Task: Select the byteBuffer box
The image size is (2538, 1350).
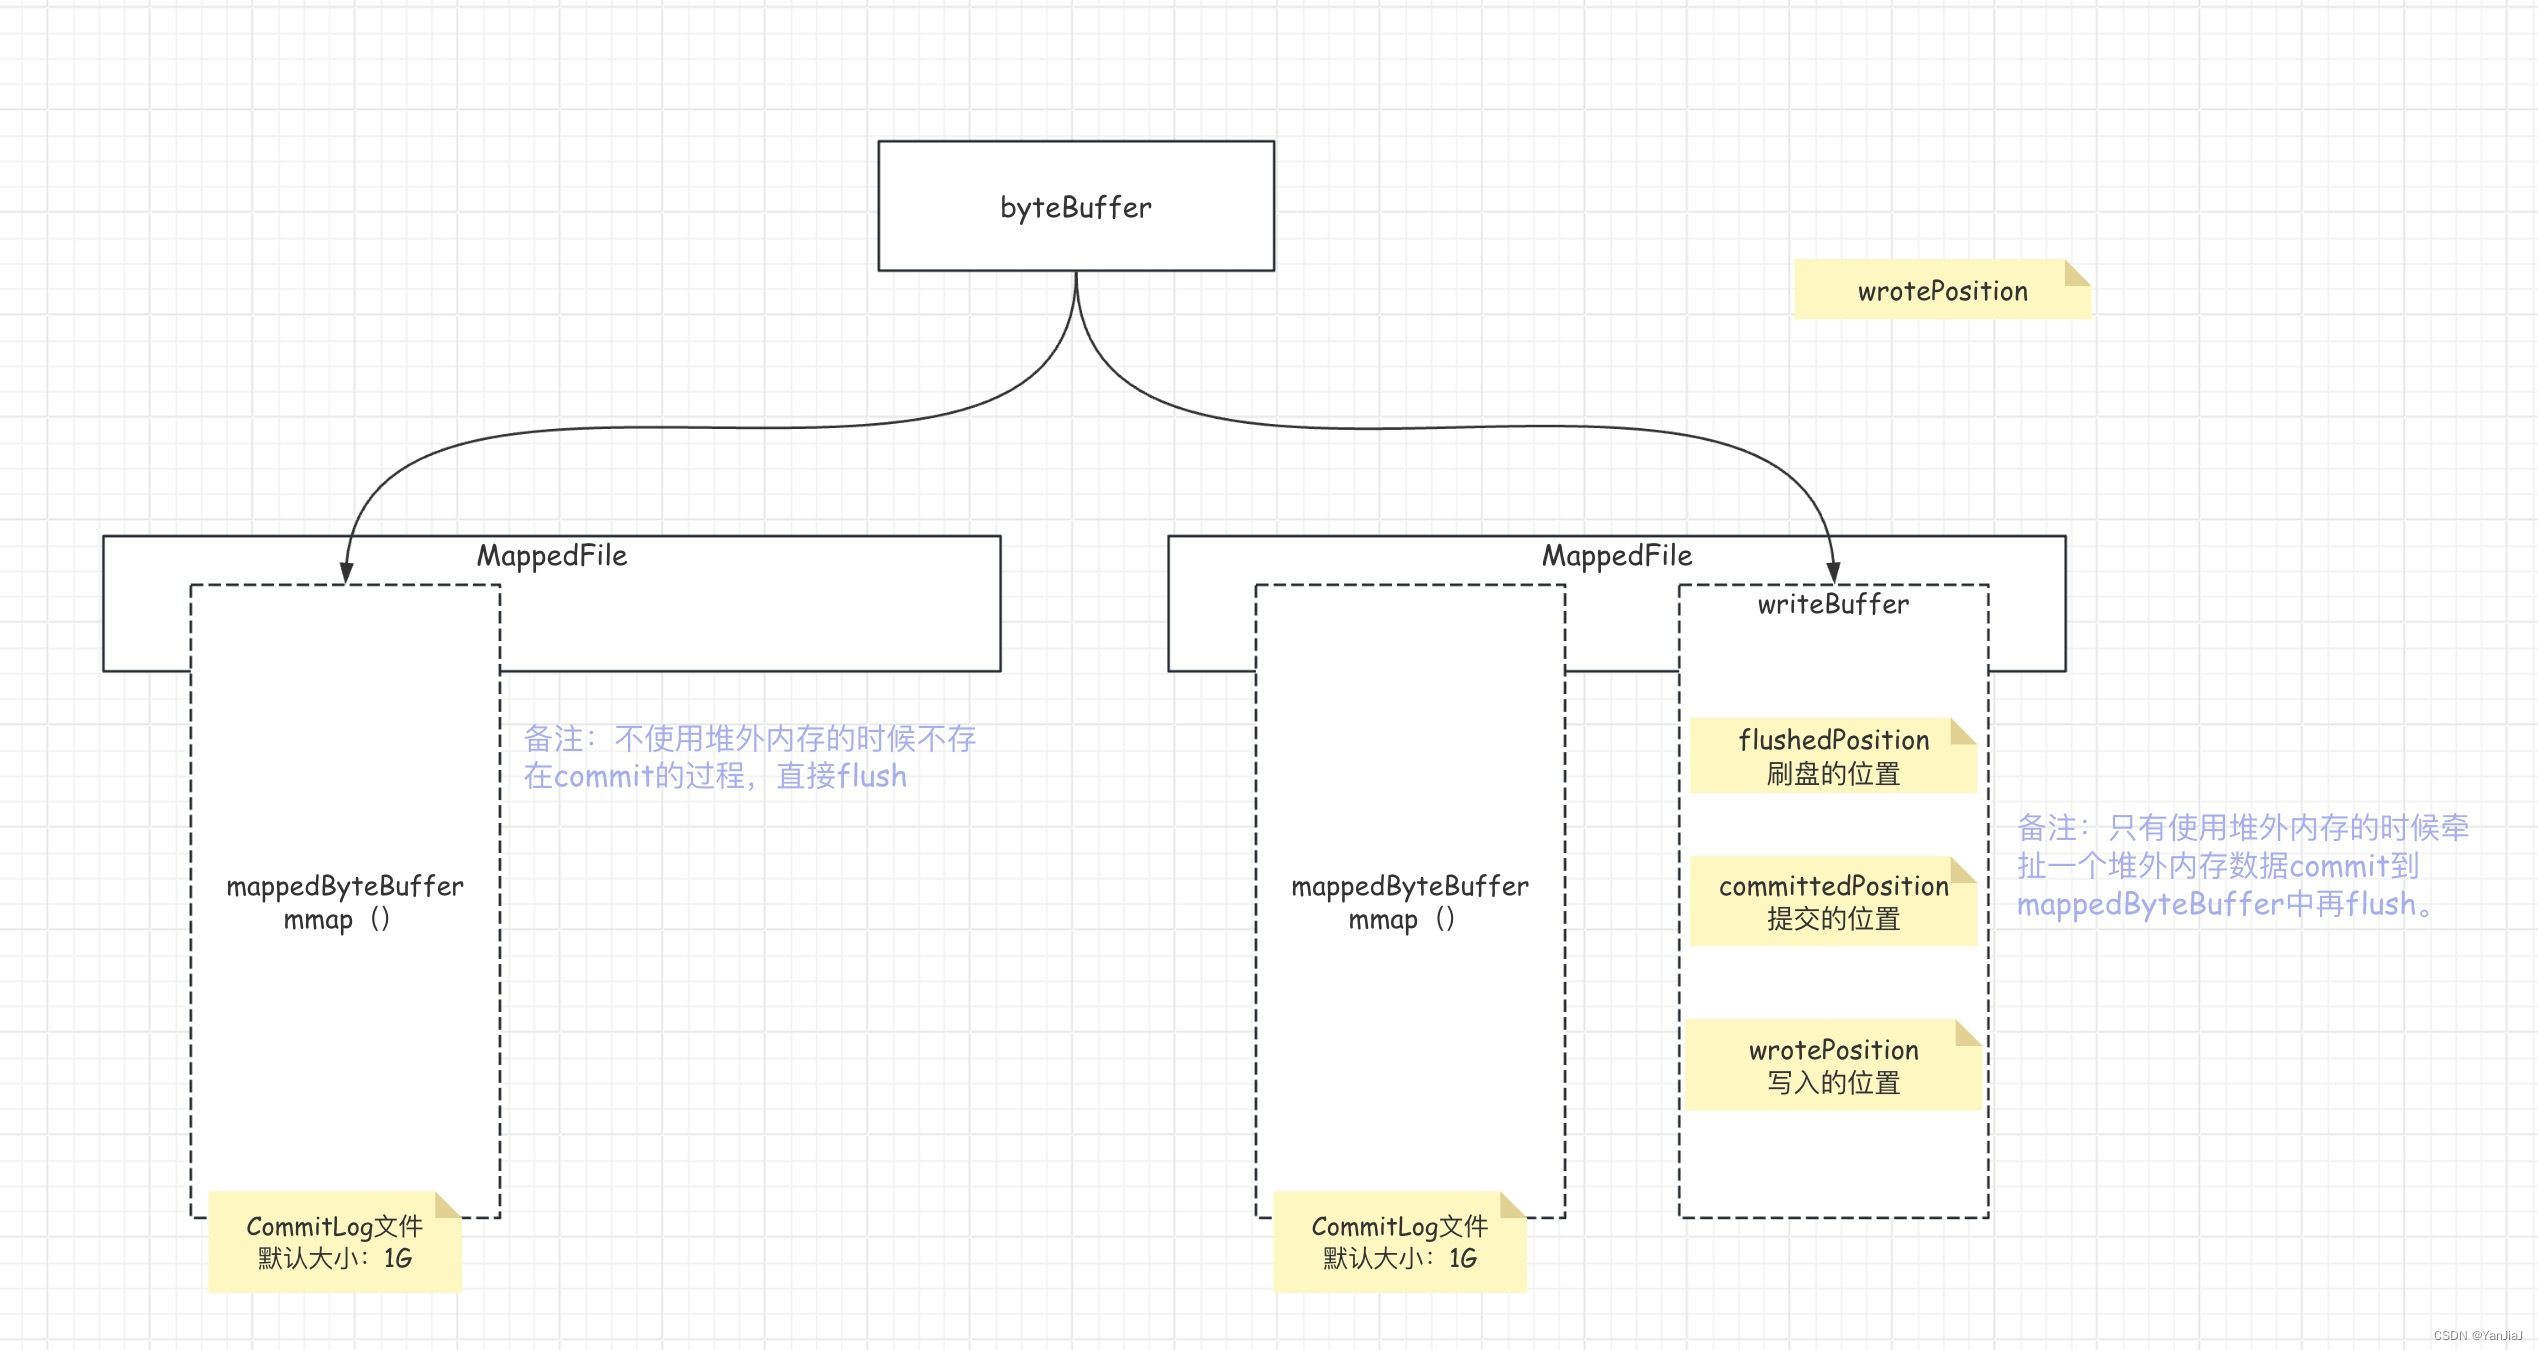Action: coord(1076,206)
